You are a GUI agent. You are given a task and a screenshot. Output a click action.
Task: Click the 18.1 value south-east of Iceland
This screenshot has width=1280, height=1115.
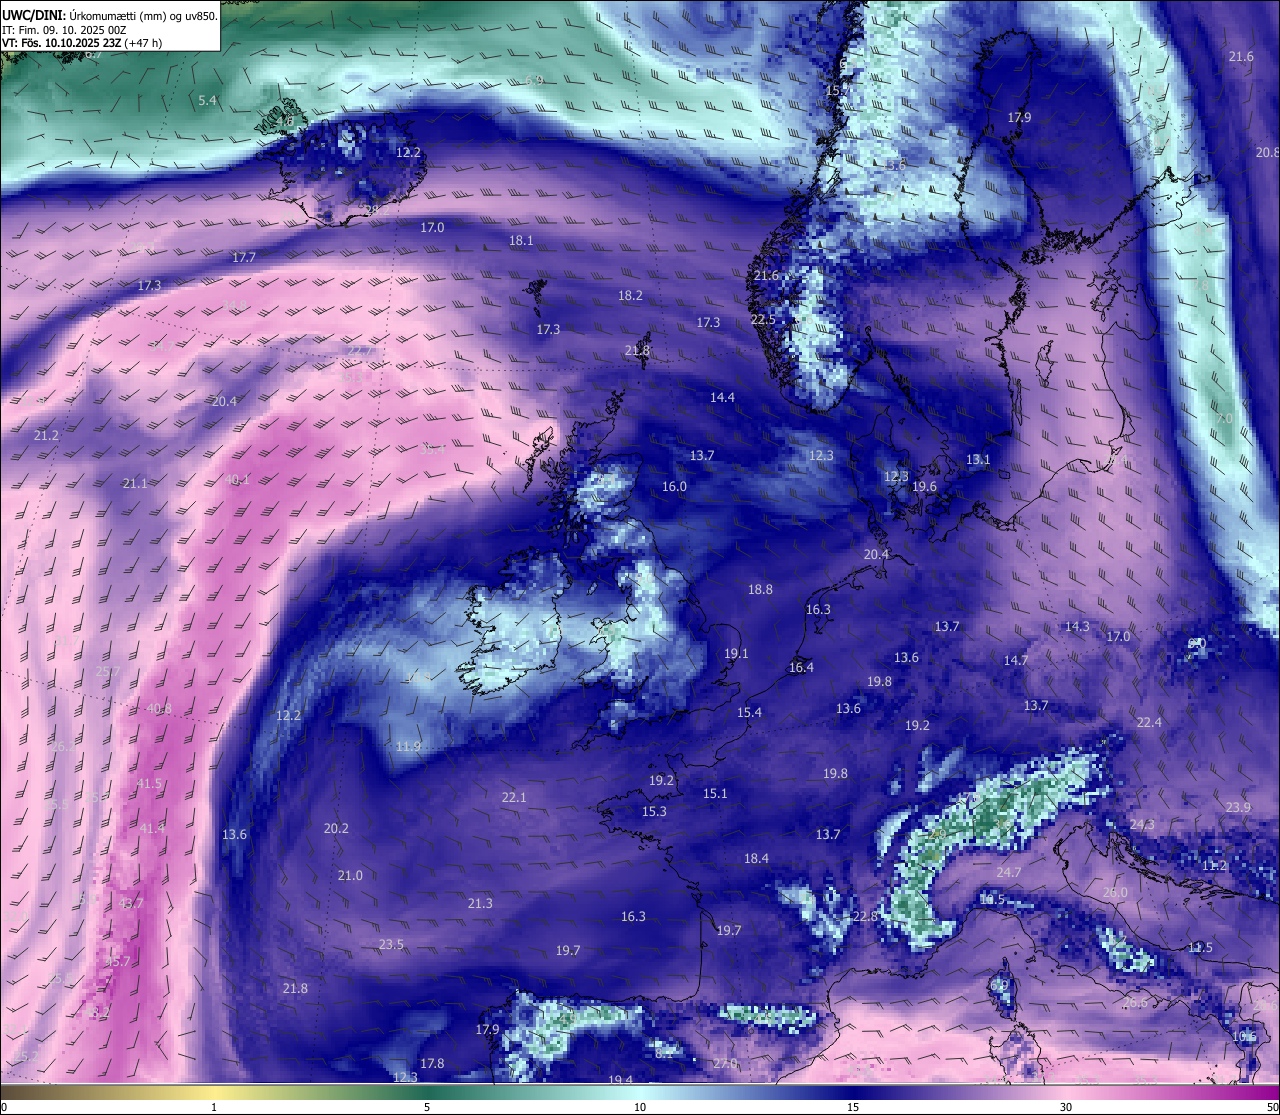coord(521,240)
